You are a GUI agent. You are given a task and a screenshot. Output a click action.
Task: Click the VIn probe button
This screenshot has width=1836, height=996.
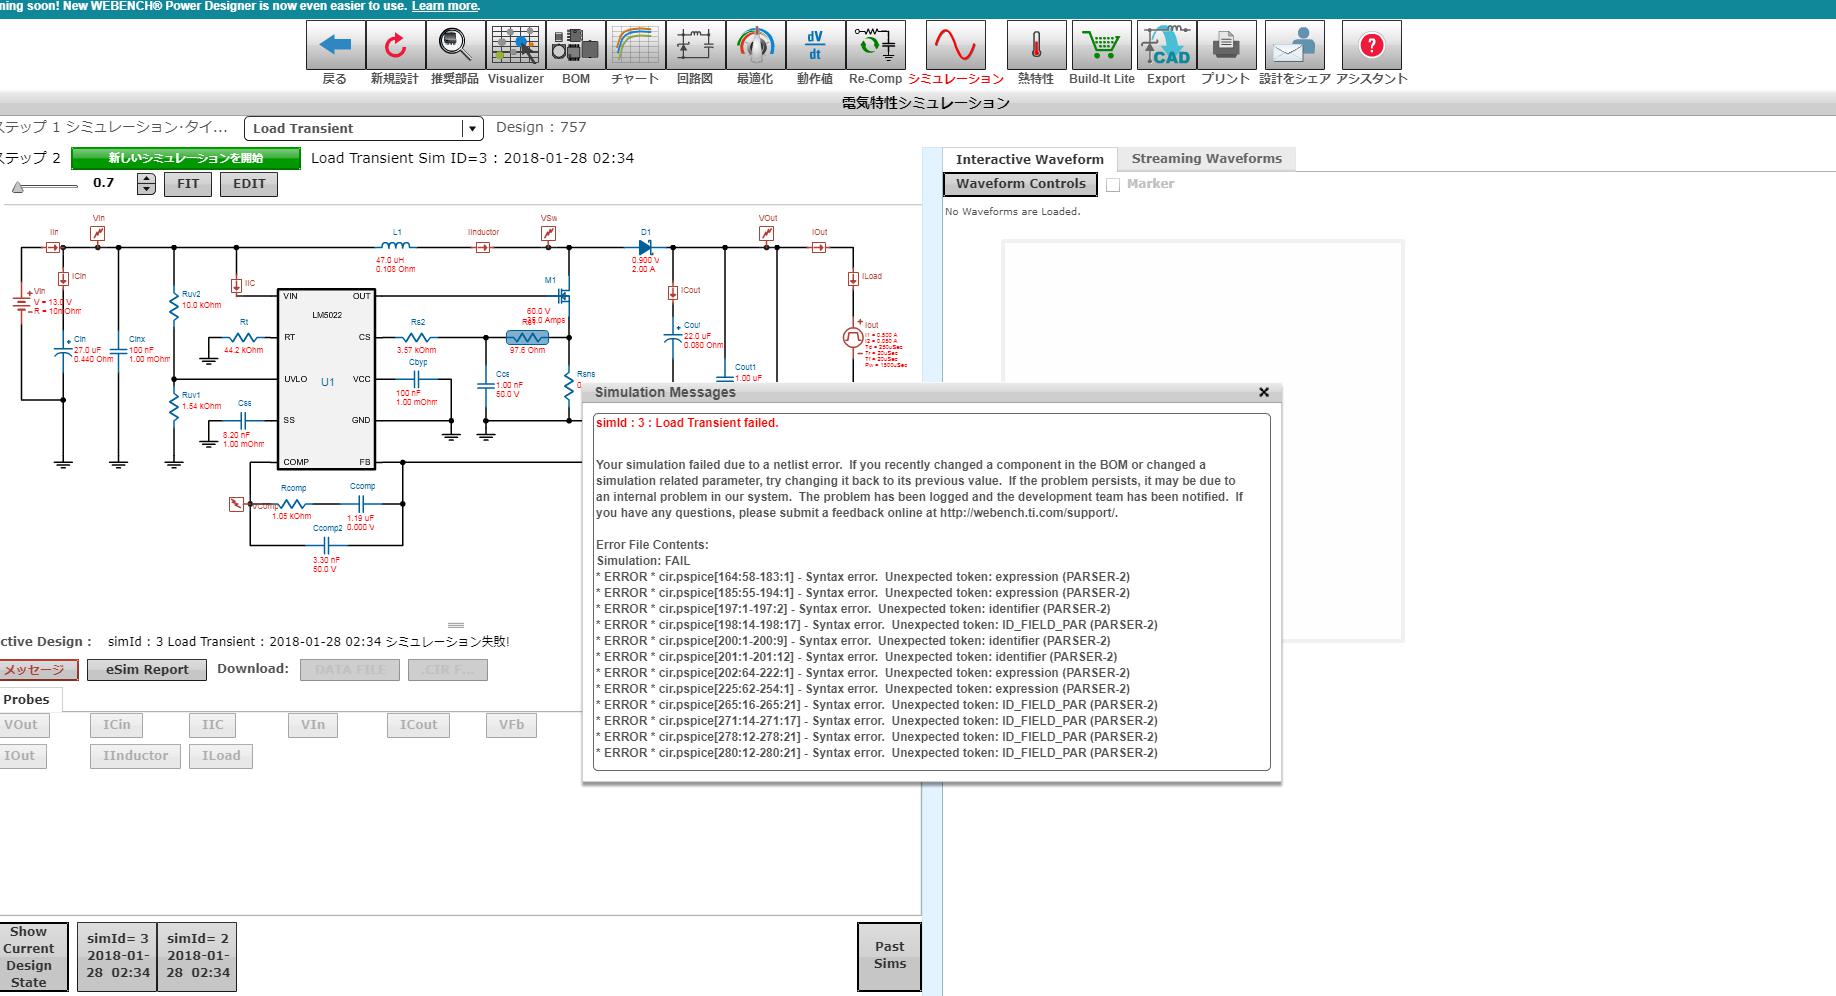tap(313, 725)
